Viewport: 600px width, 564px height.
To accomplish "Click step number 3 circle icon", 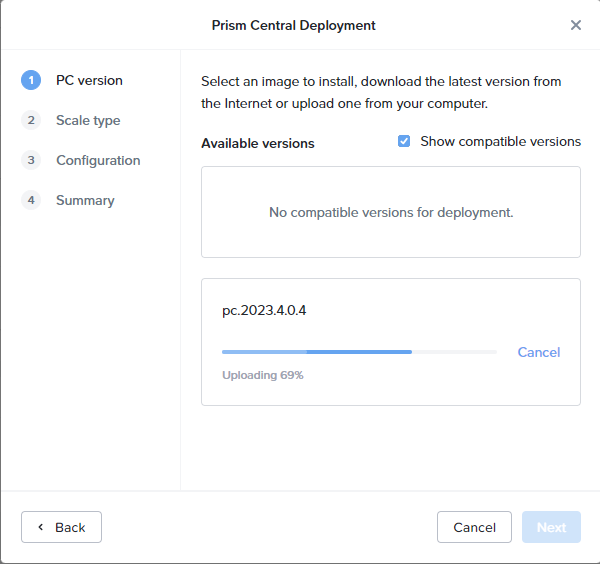I will tap(31, 160).
